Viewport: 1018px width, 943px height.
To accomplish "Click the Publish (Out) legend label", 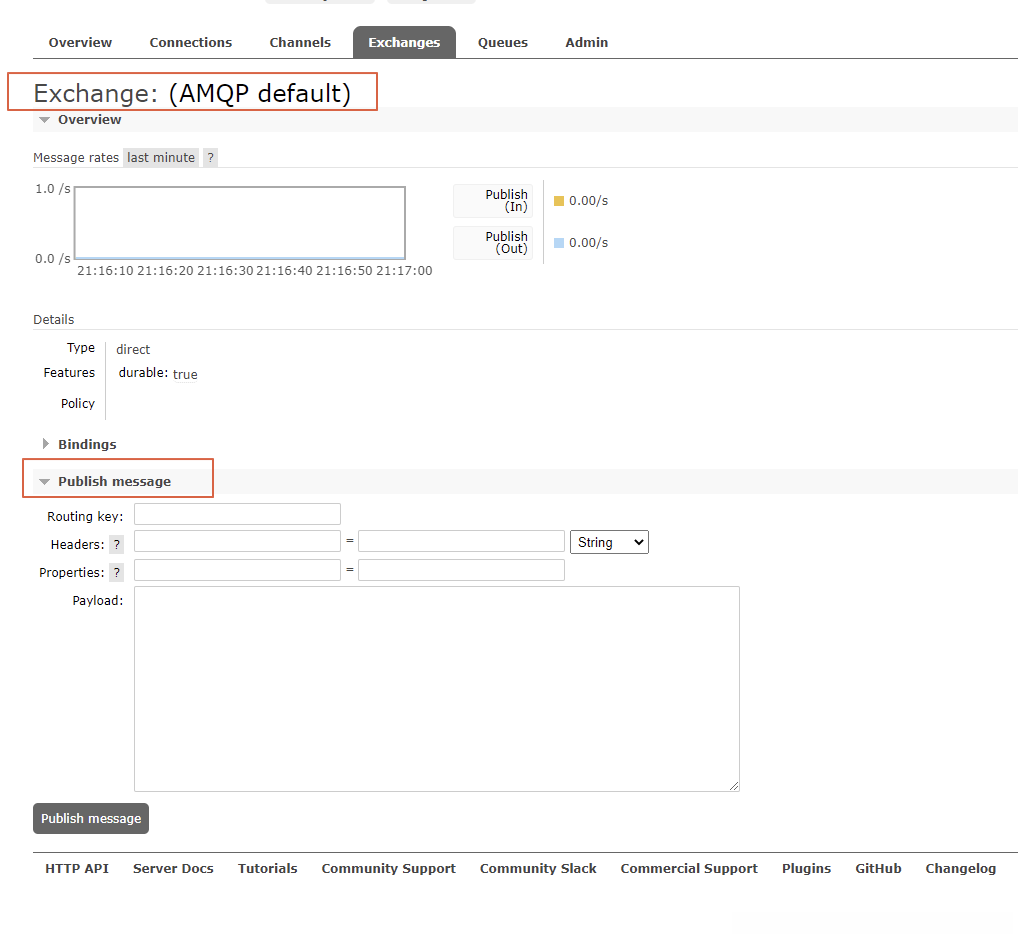I will 493,243.
